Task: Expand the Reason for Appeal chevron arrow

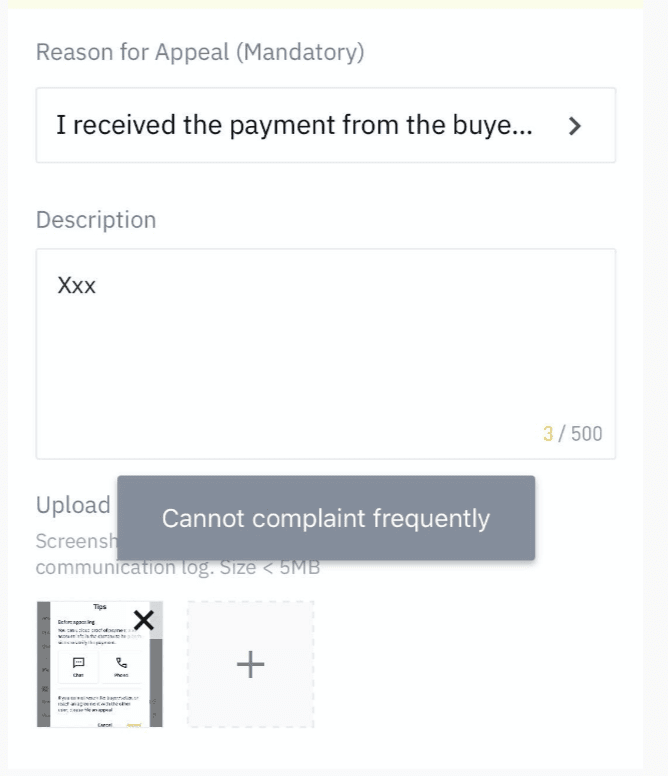Action: [x=574, y=126]
